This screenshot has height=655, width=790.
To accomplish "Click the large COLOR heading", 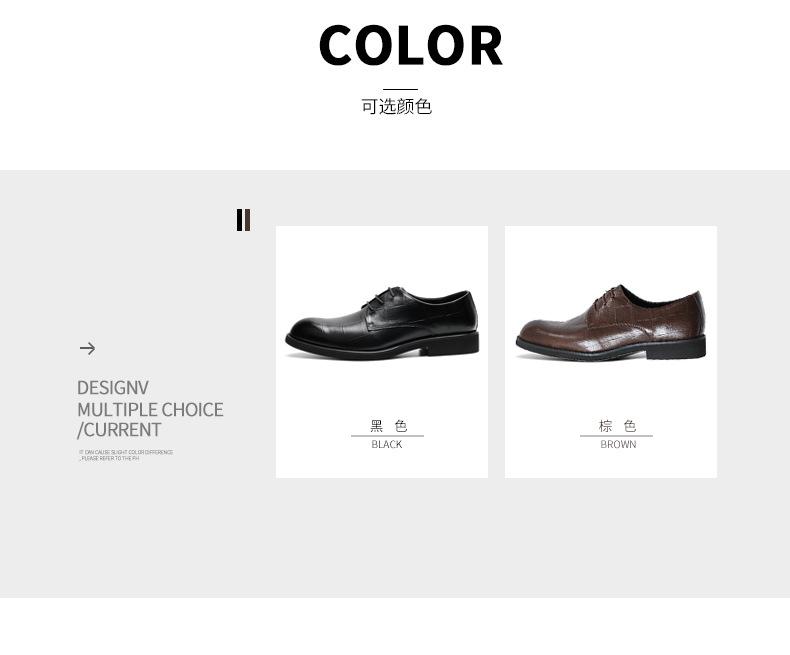I will [411, 45].
